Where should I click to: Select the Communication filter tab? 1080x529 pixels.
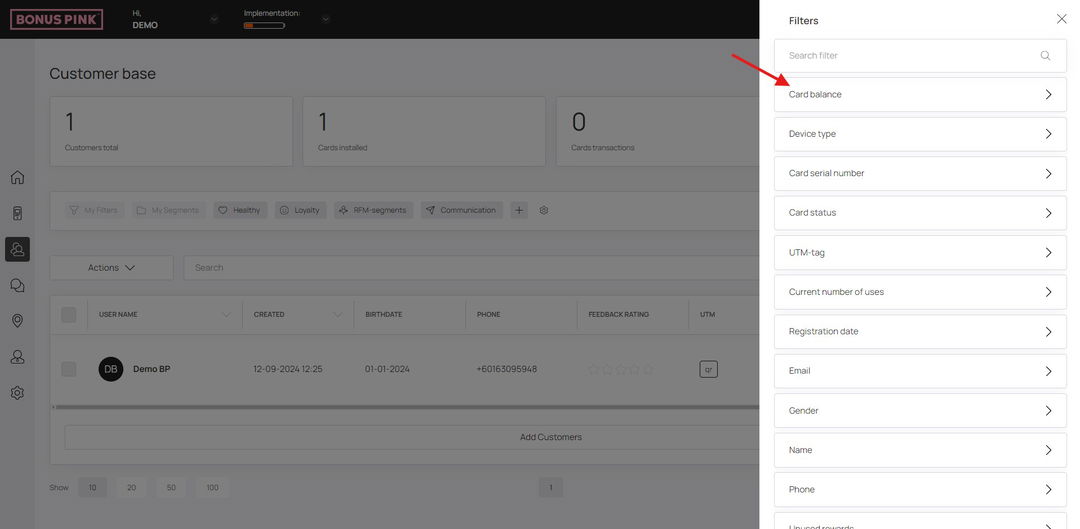[x=461, y=210]
